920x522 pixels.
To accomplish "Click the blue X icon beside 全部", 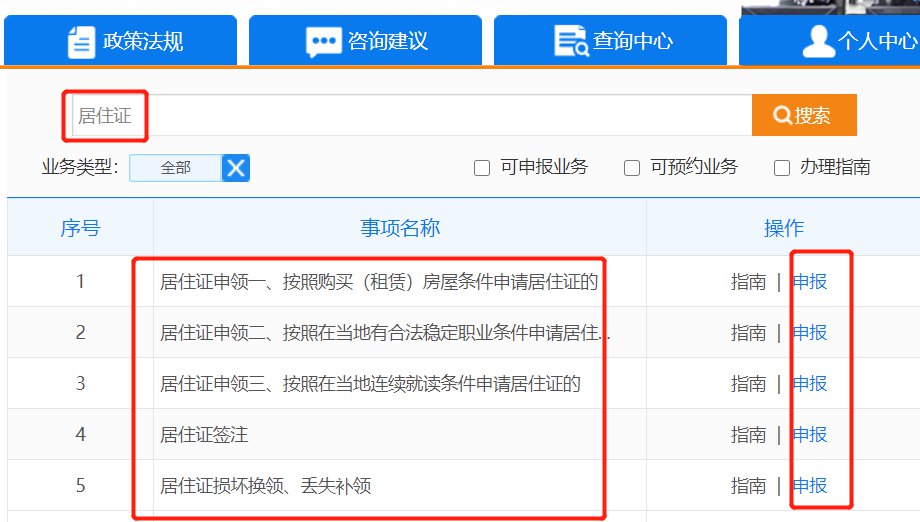I will coord(236,168).
